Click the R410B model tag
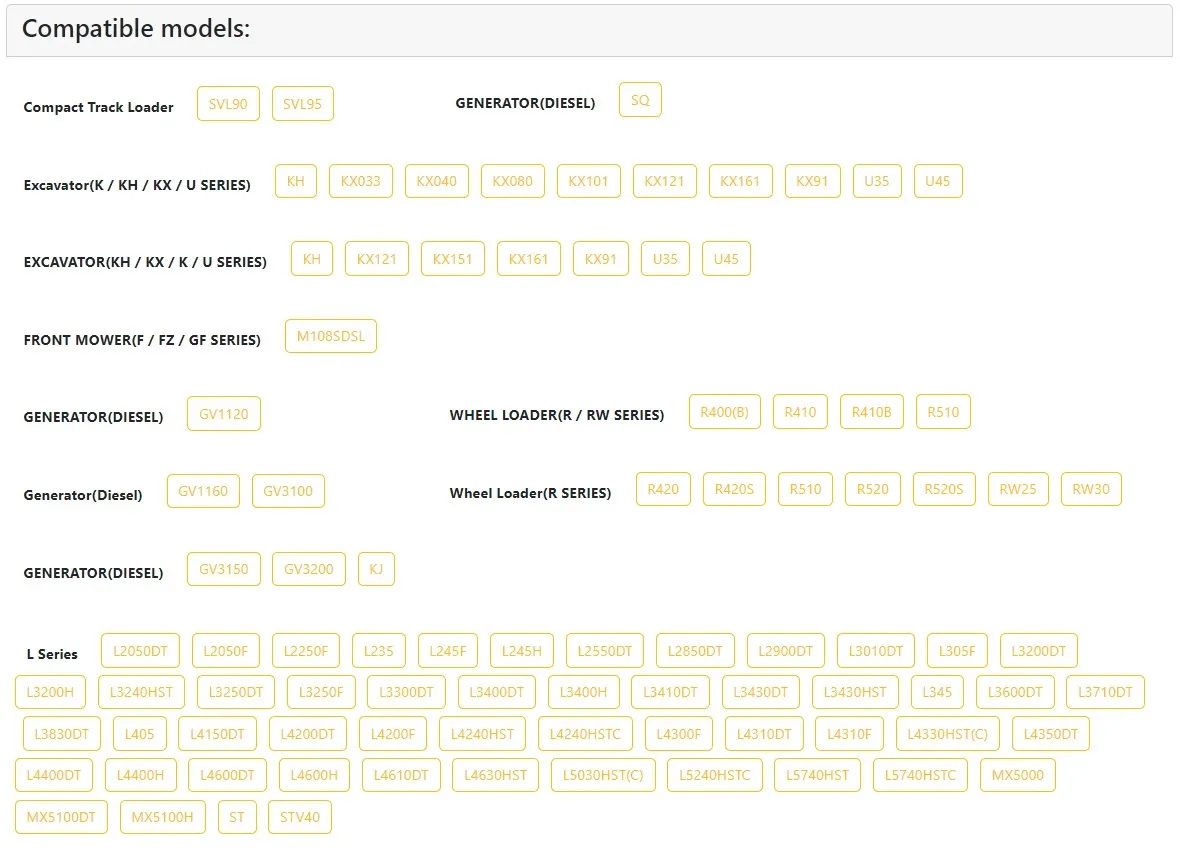 point(871,412)
